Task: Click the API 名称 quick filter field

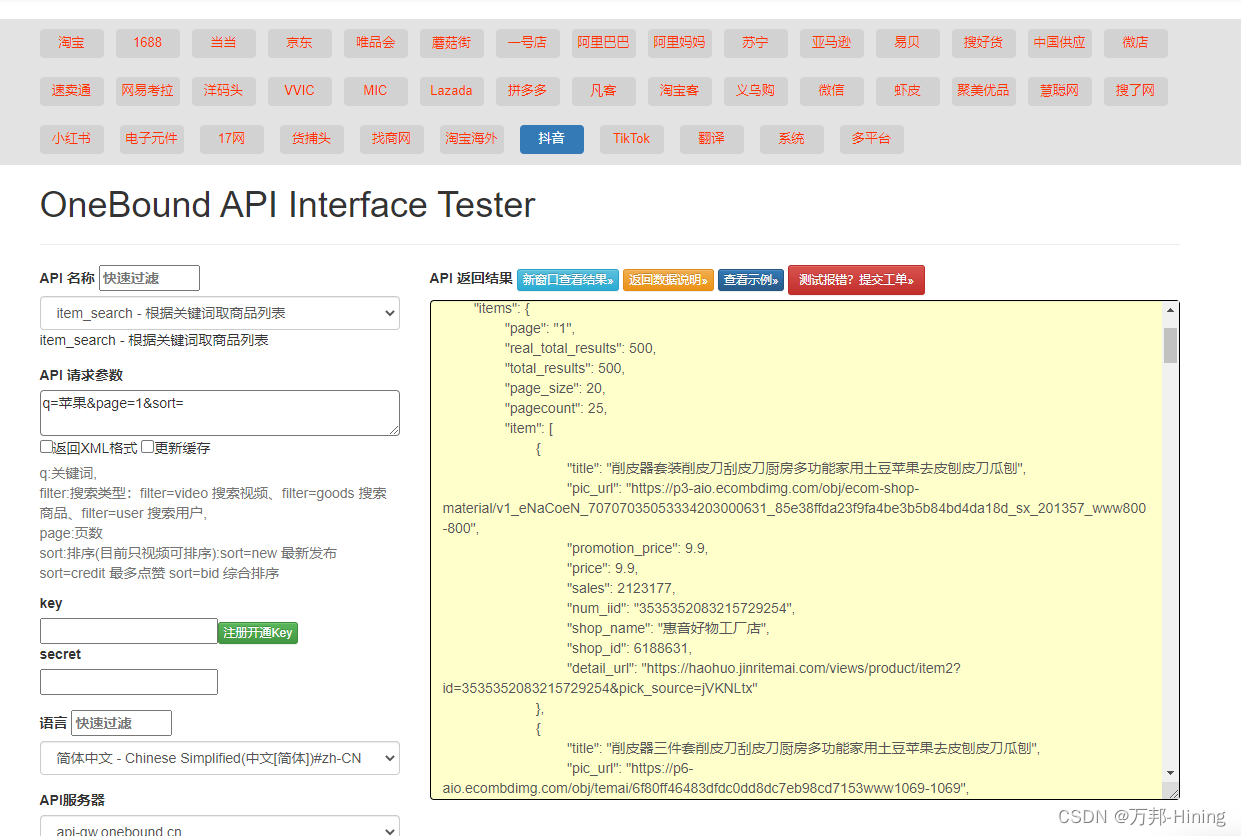Action: 149,278
